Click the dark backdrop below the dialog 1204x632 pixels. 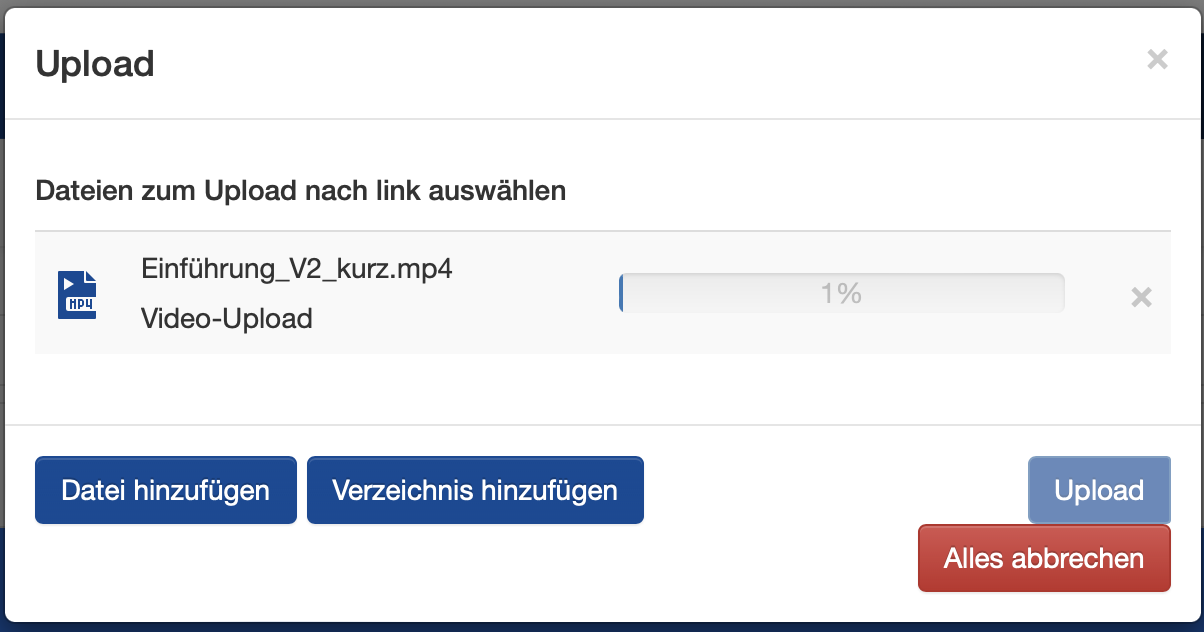pyautogui.click(x=600, y=626)
